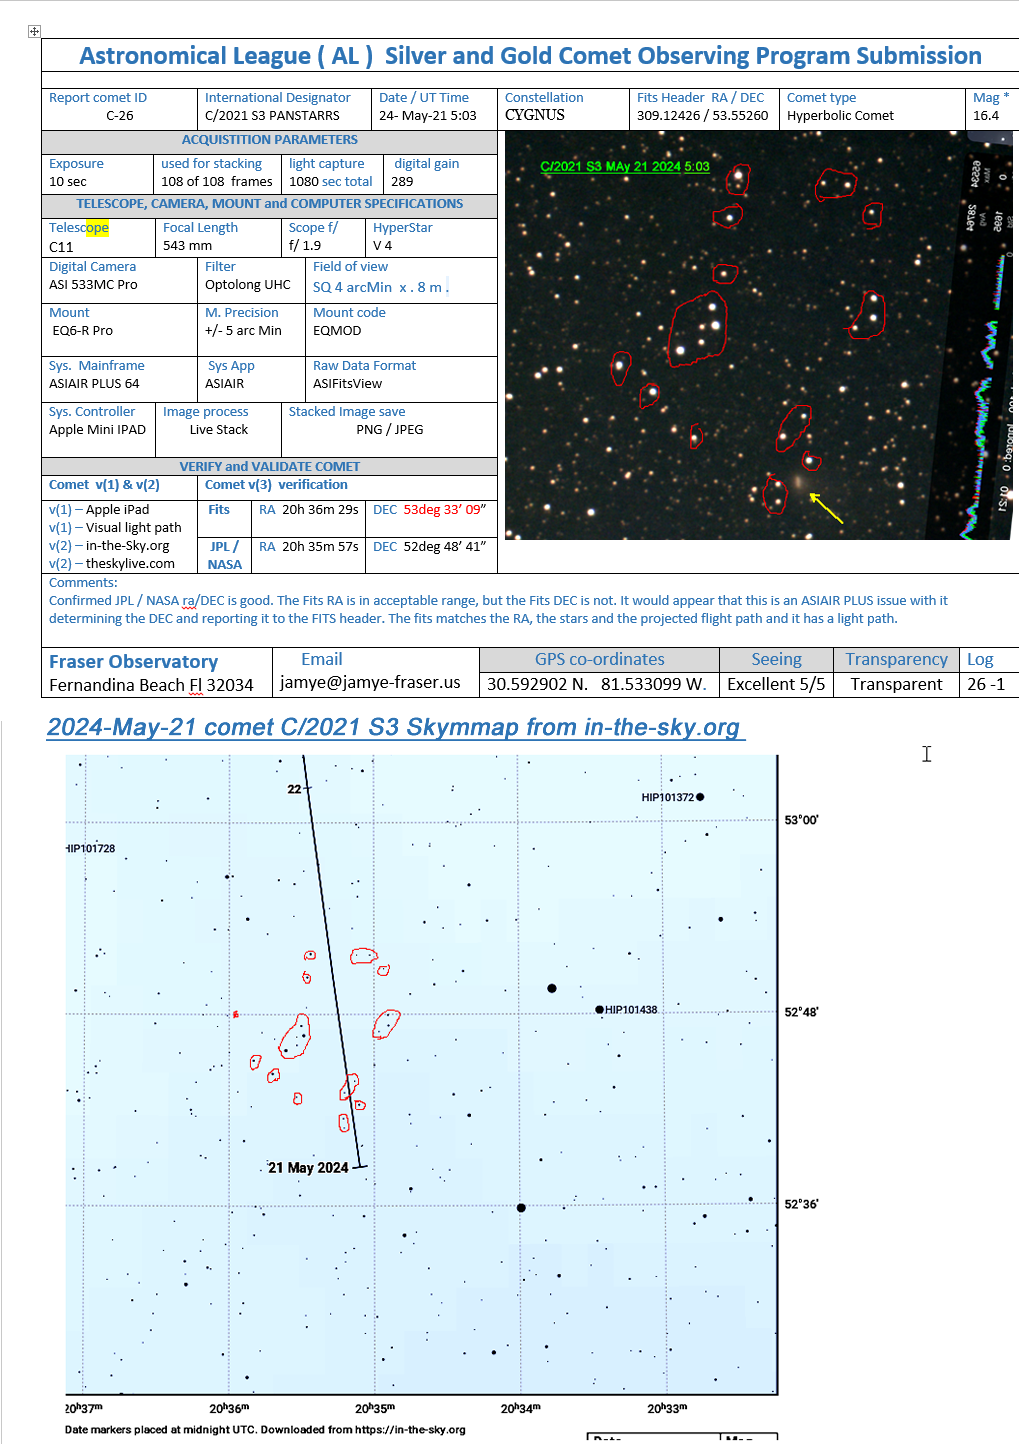
Task: Place cursor in the CYGNUS constellation cell
Action: 535,115
